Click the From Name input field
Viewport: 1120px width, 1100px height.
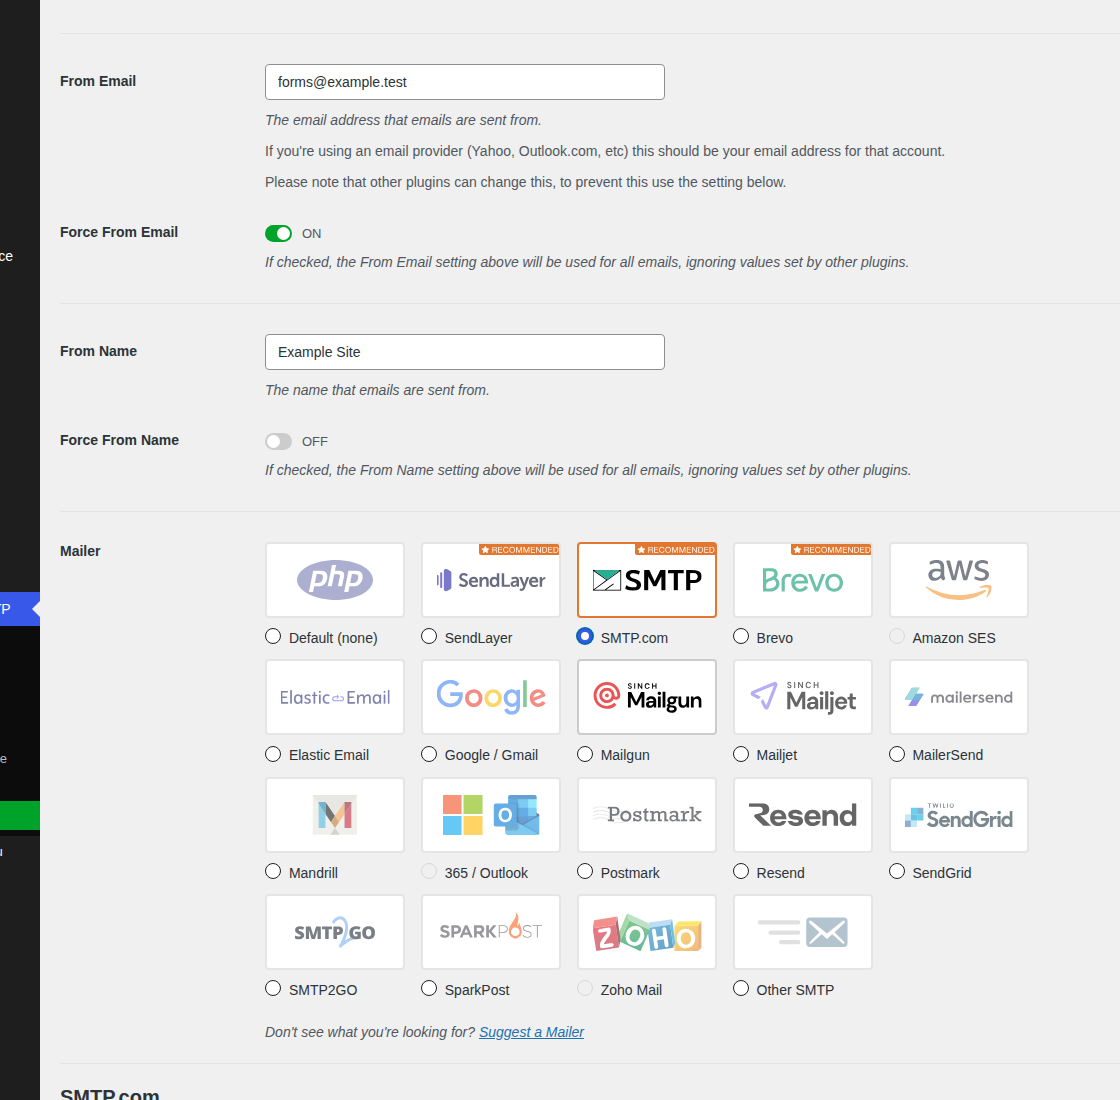pyautogui.click(x=464, y=352)
